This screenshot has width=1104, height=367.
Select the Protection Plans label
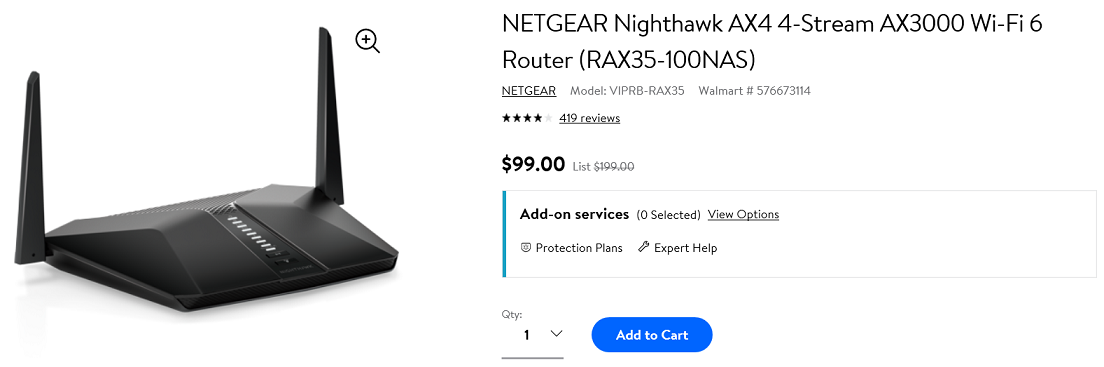(579, 248)
